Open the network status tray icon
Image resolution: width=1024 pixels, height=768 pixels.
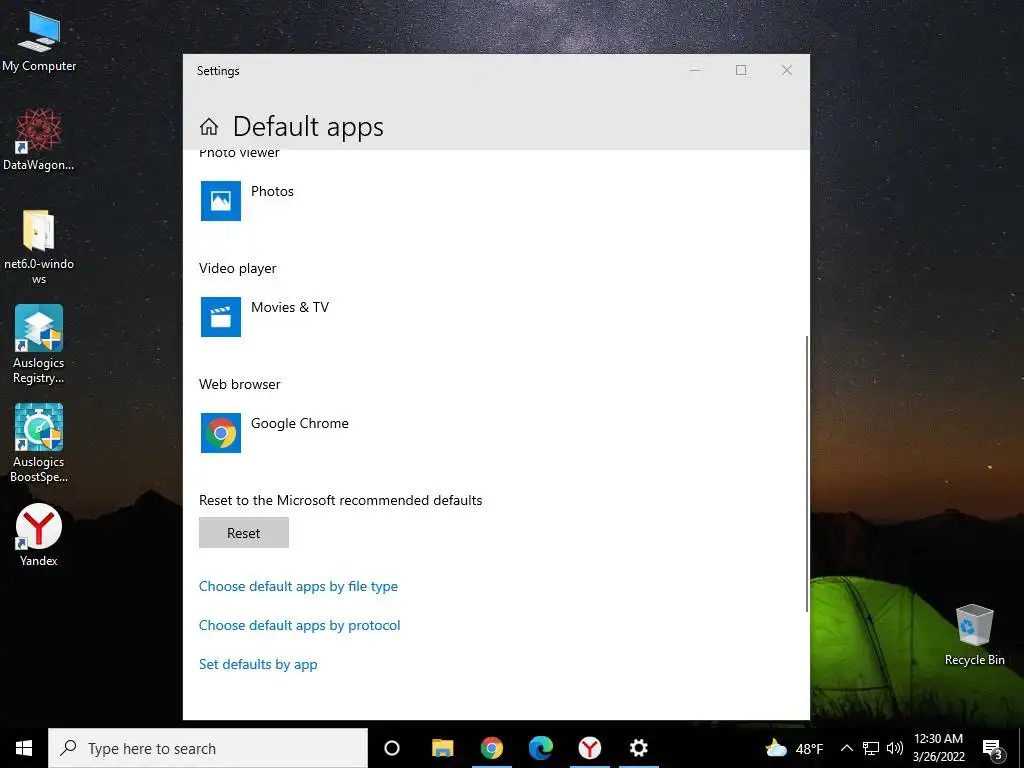point(871,748)
